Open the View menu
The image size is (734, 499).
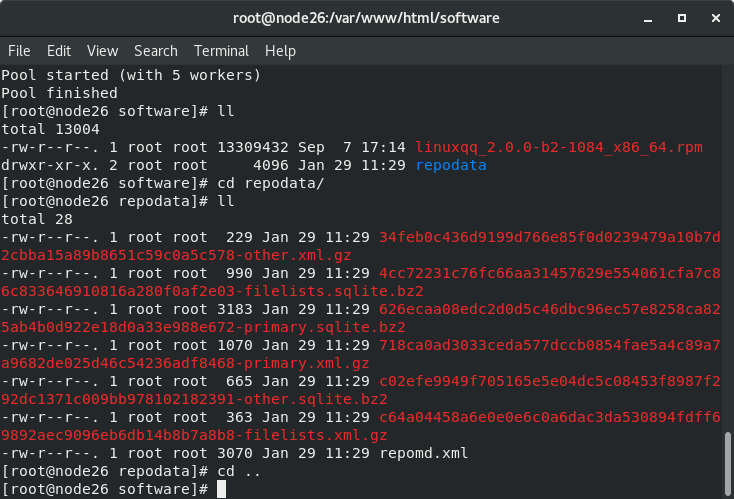pyautogui.click(x=103, y=51)
